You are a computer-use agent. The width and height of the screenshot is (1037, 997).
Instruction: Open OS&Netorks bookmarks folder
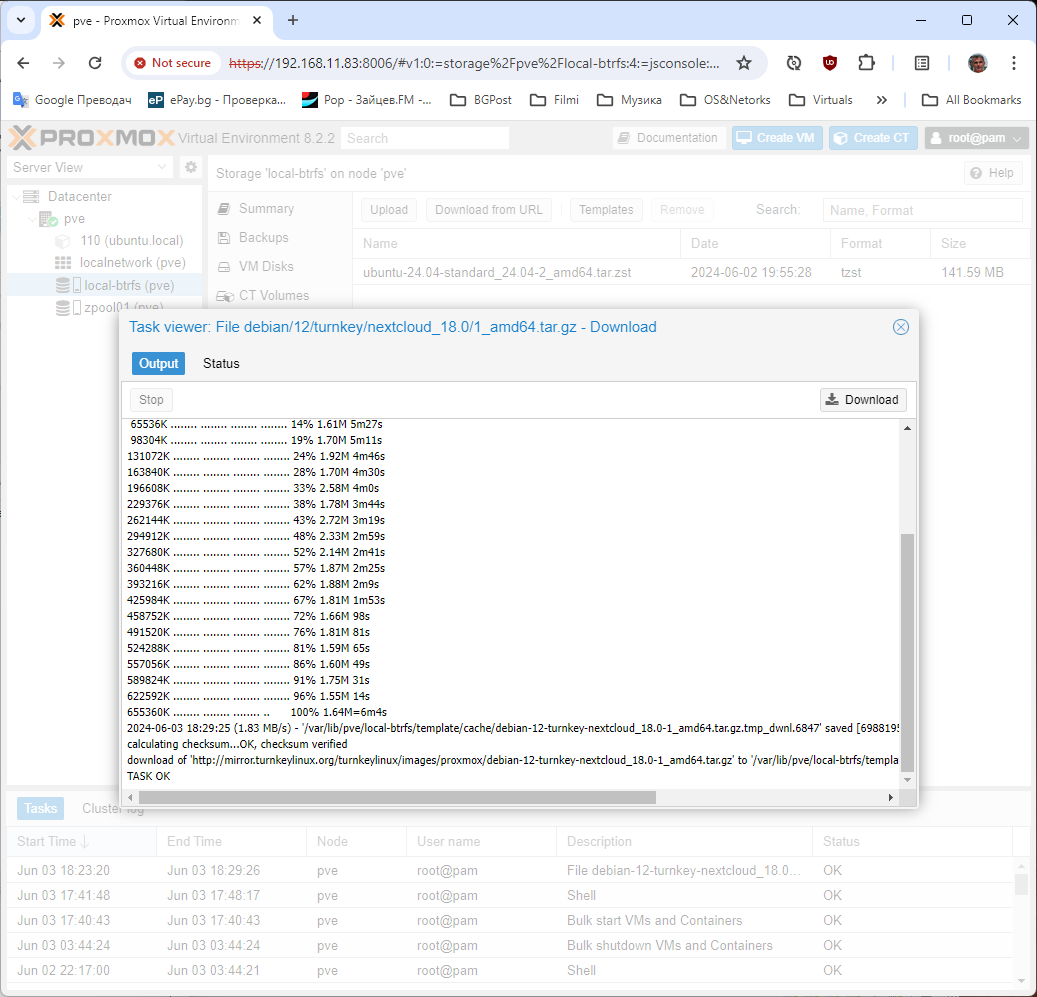(x=726, y=100)
